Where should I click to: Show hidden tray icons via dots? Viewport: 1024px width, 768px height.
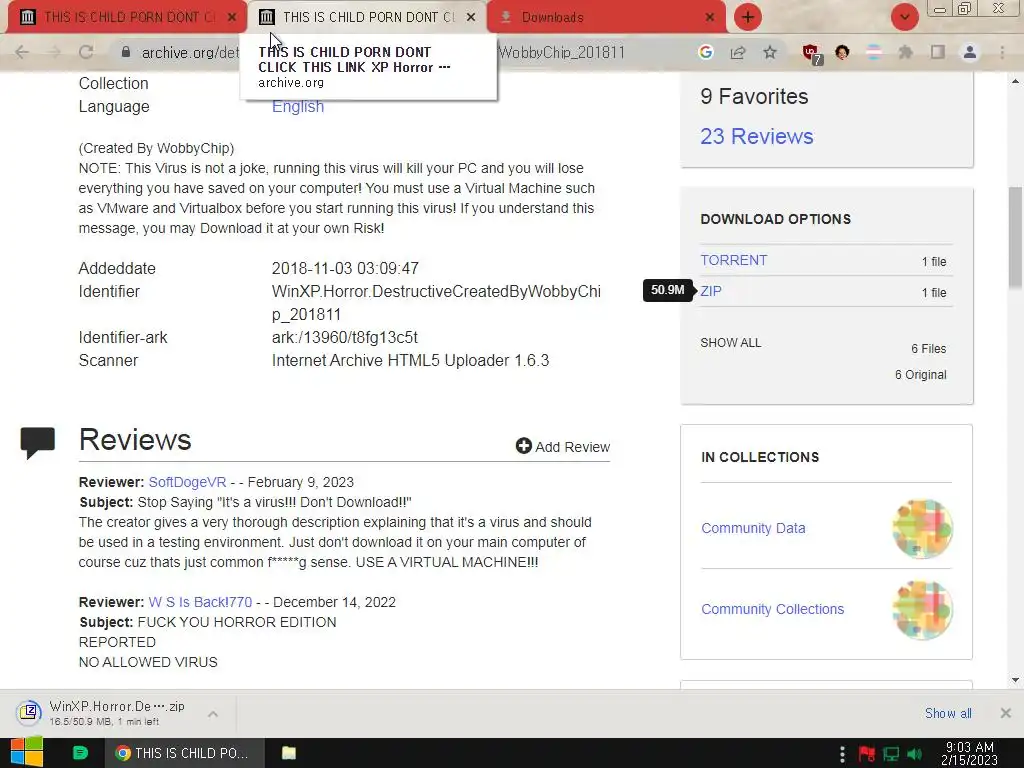(x=842, y=754)
